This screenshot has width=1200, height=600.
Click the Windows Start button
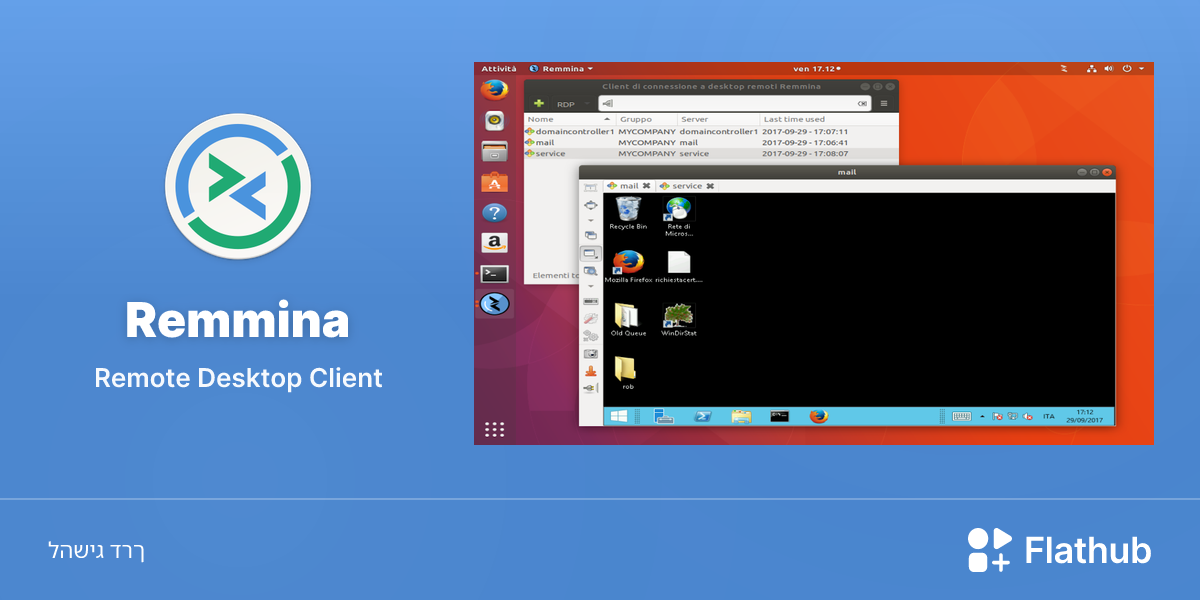pyautogui.click(x=619, y=416)
